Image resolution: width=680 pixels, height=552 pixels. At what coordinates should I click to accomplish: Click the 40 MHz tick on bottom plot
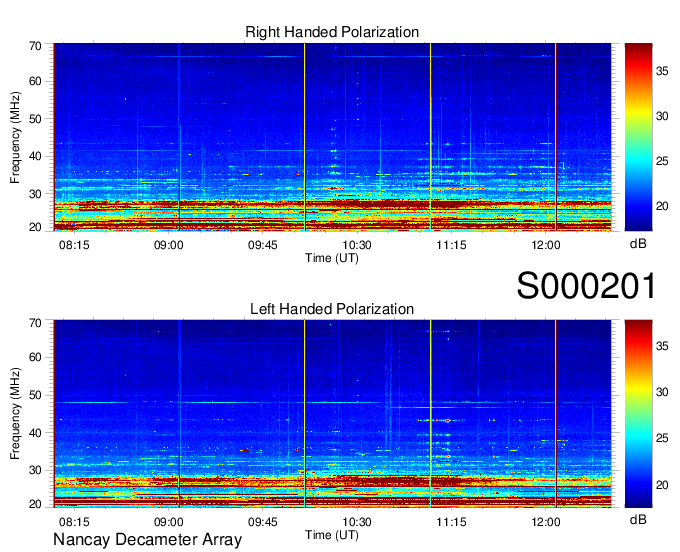coord(35,433)
